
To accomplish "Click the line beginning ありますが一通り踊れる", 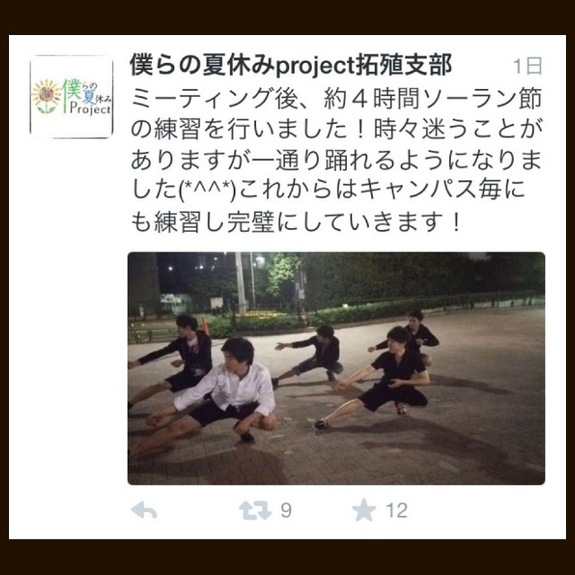I will point(336,160).
